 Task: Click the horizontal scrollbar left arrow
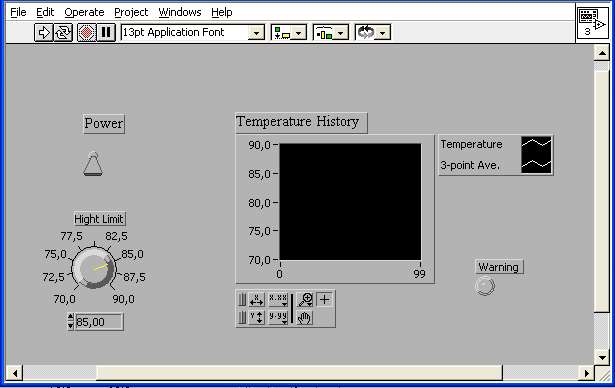(15, 373)
